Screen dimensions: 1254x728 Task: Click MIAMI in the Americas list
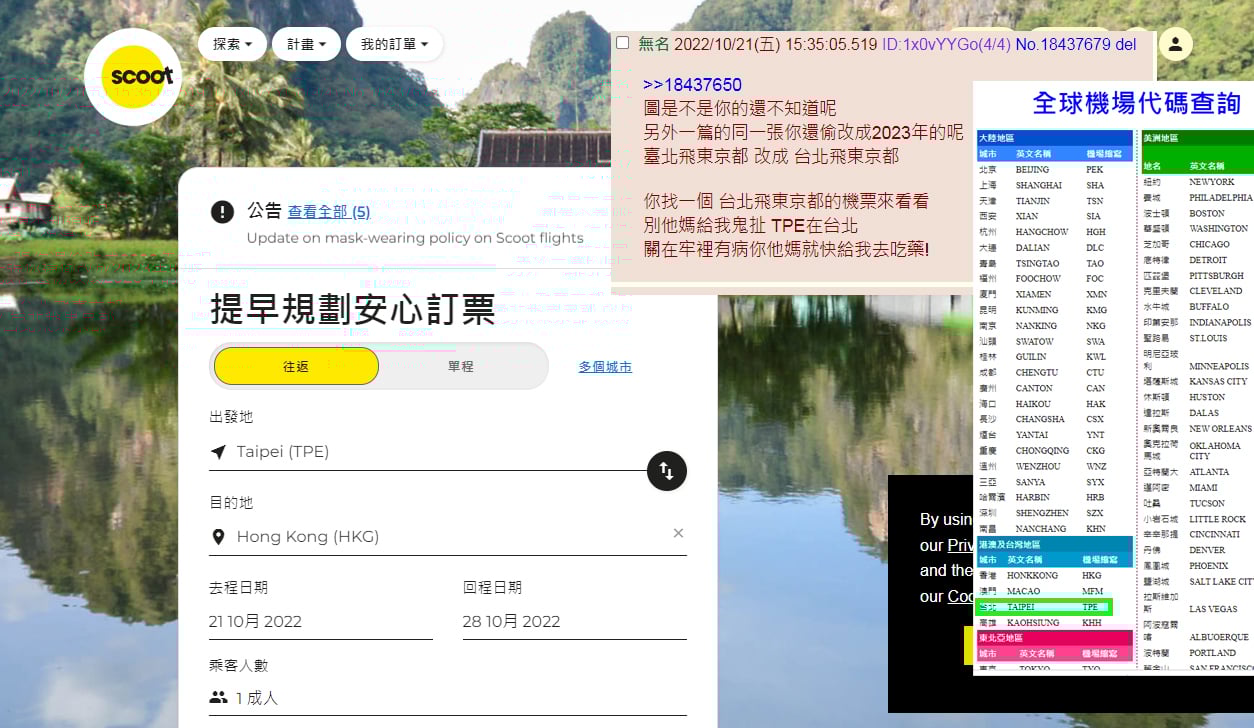pyautogui.click(x=1203, y=488)
